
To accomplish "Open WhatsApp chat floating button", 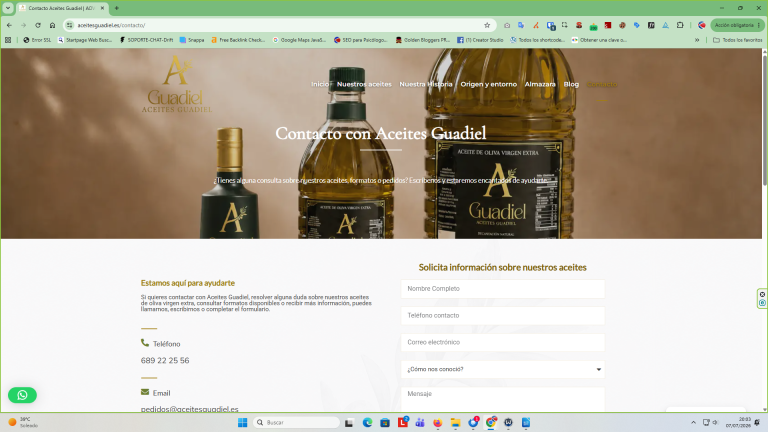I will (x=22, y=395).
